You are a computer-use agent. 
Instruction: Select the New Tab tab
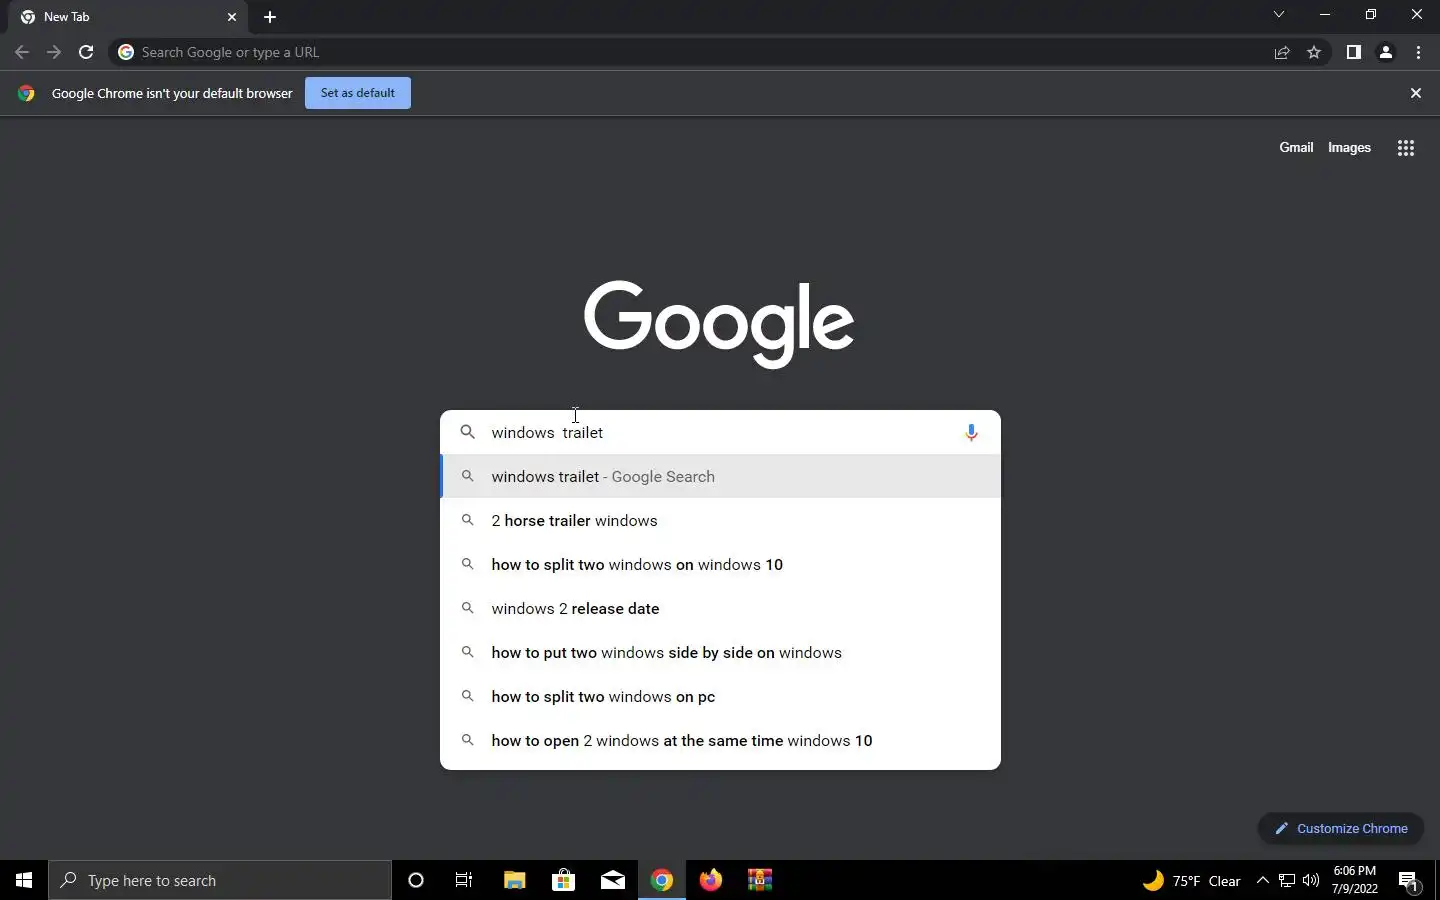point(128,17)
